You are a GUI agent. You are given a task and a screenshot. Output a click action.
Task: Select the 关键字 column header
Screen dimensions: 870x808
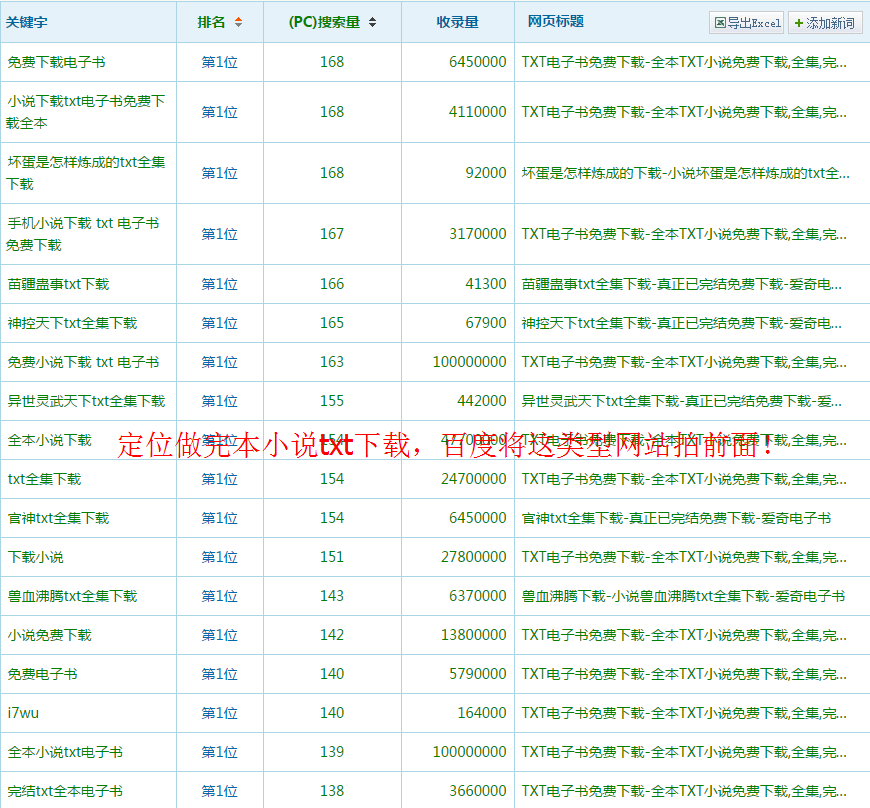tap(27, 22)
